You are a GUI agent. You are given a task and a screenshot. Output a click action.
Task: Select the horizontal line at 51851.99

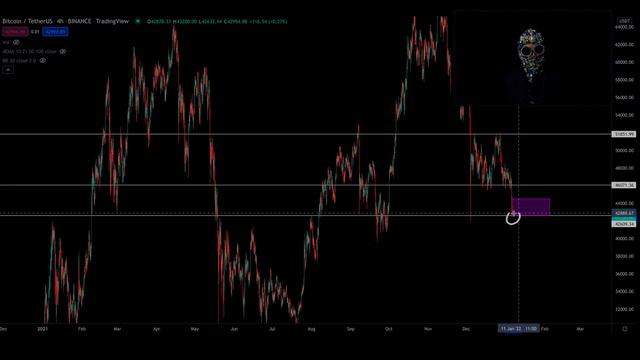[x=305, y=134]
